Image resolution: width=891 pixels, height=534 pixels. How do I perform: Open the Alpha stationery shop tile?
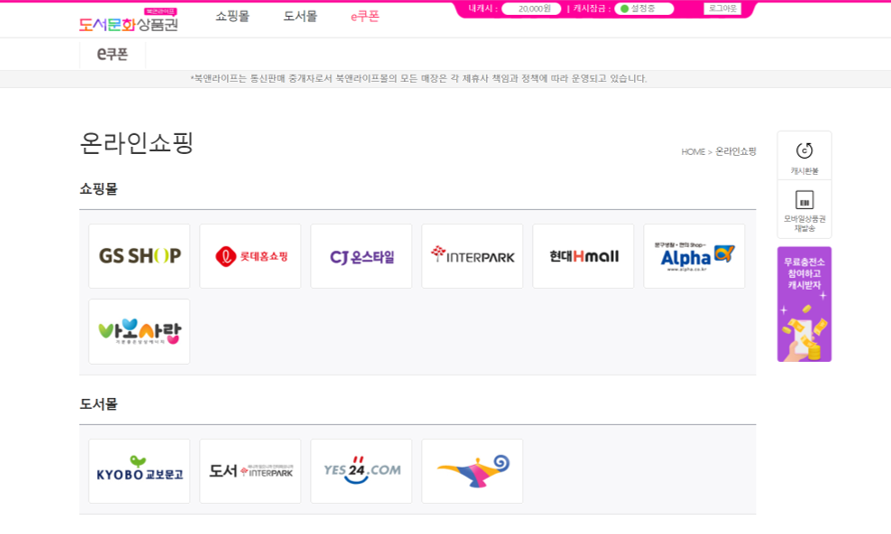[x=694, y=256]
